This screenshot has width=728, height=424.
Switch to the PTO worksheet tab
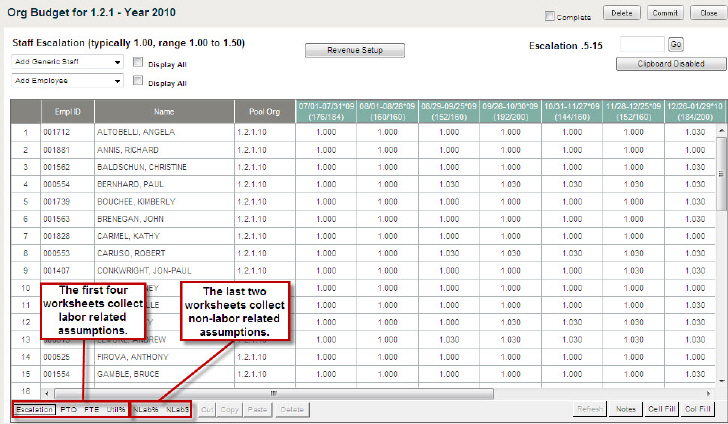click(69, 410)
